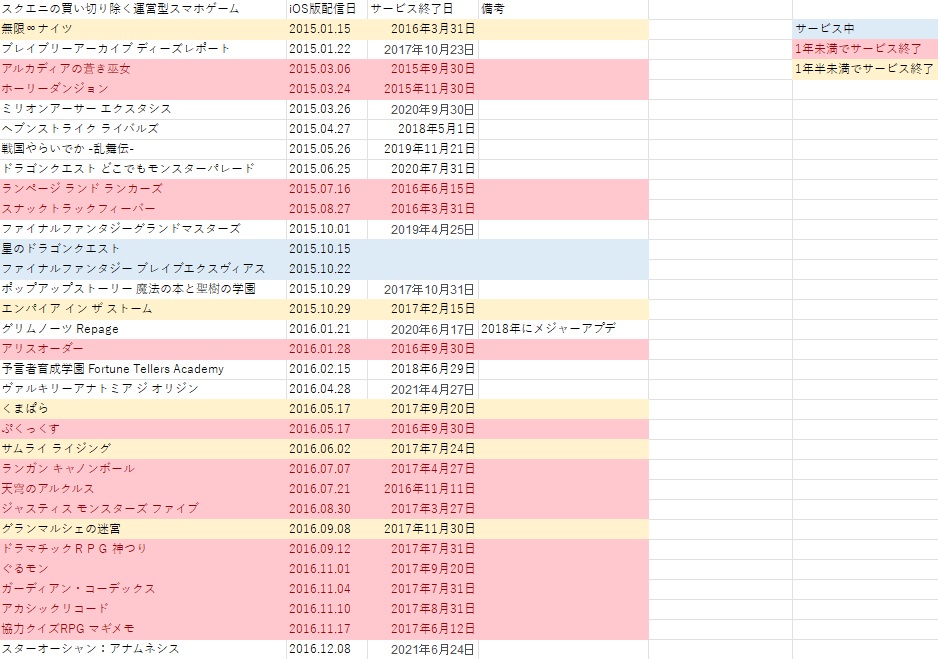Select the cell 'エンパイア イン ザ ストーム'
Image resolution: width=938 pixels, height=659 pixels.
[143, 309]
